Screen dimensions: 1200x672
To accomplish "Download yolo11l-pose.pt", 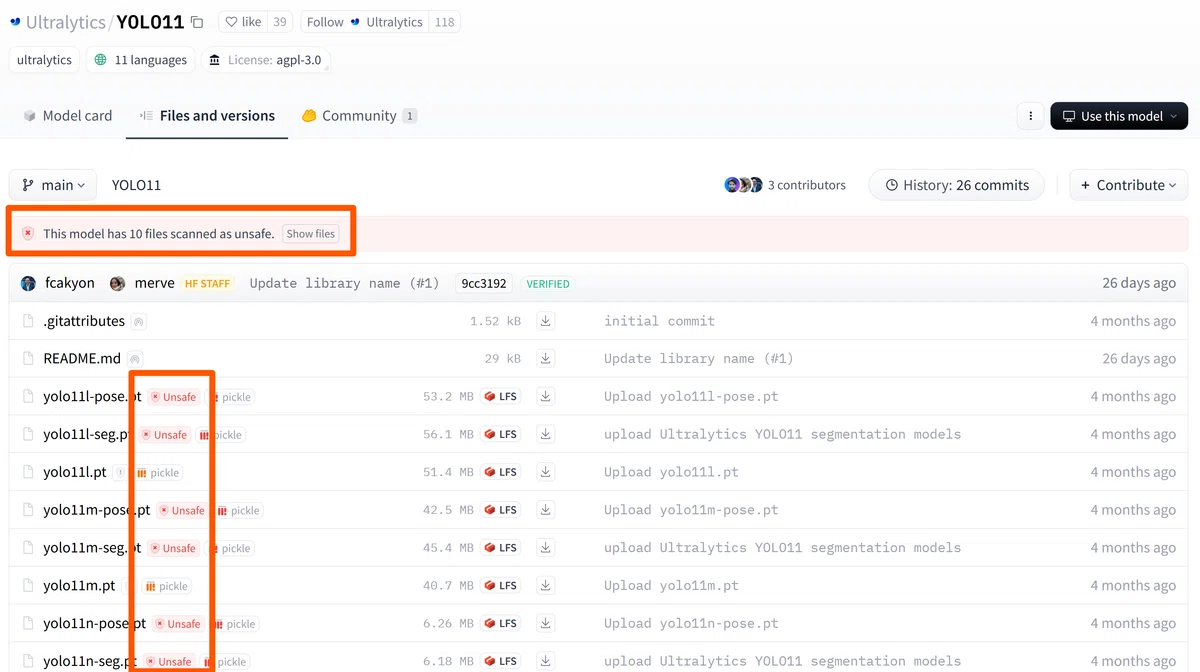I will click(546, 396).
